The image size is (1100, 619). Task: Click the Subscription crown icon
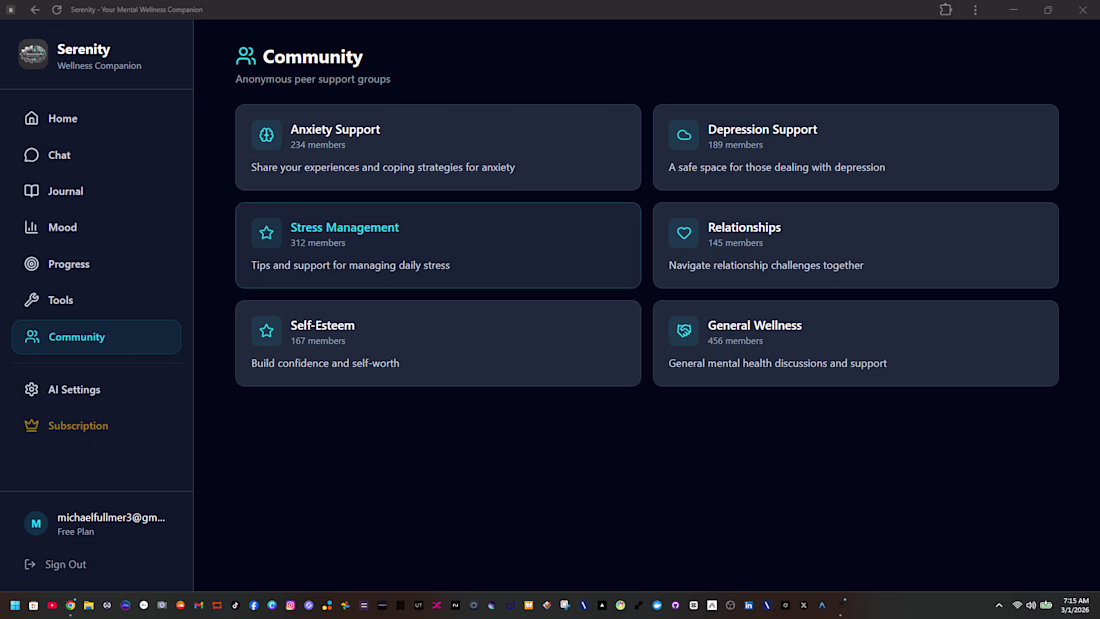tap(32, 426)
